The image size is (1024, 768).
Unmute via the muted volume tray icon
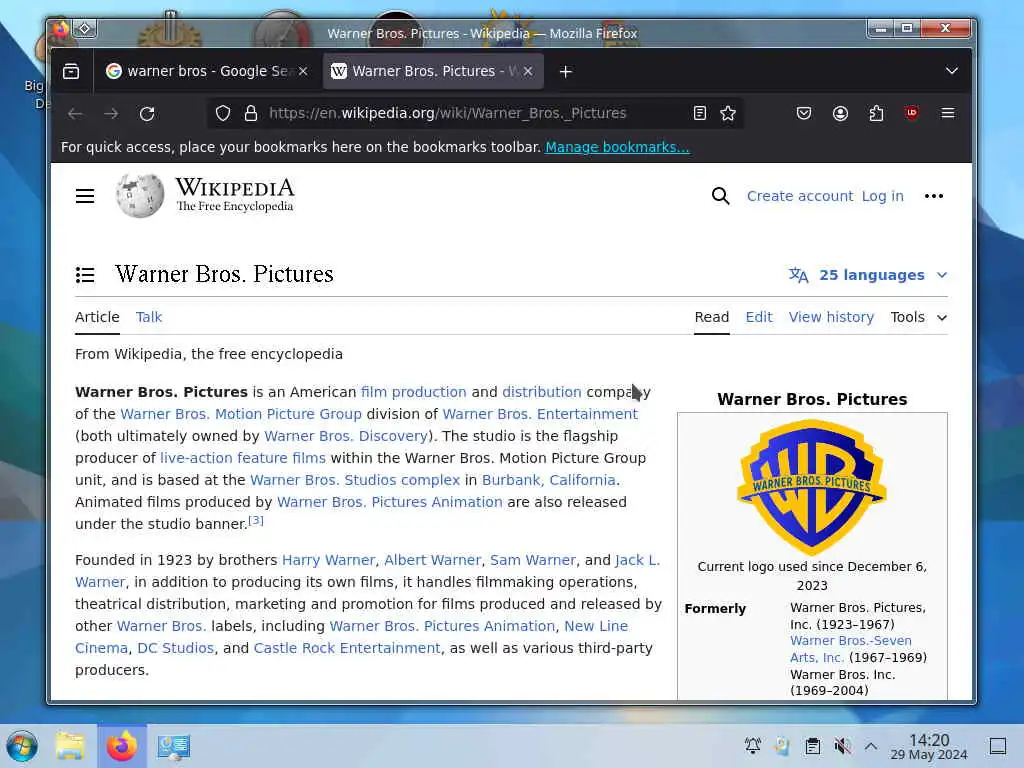pos(842,746)
